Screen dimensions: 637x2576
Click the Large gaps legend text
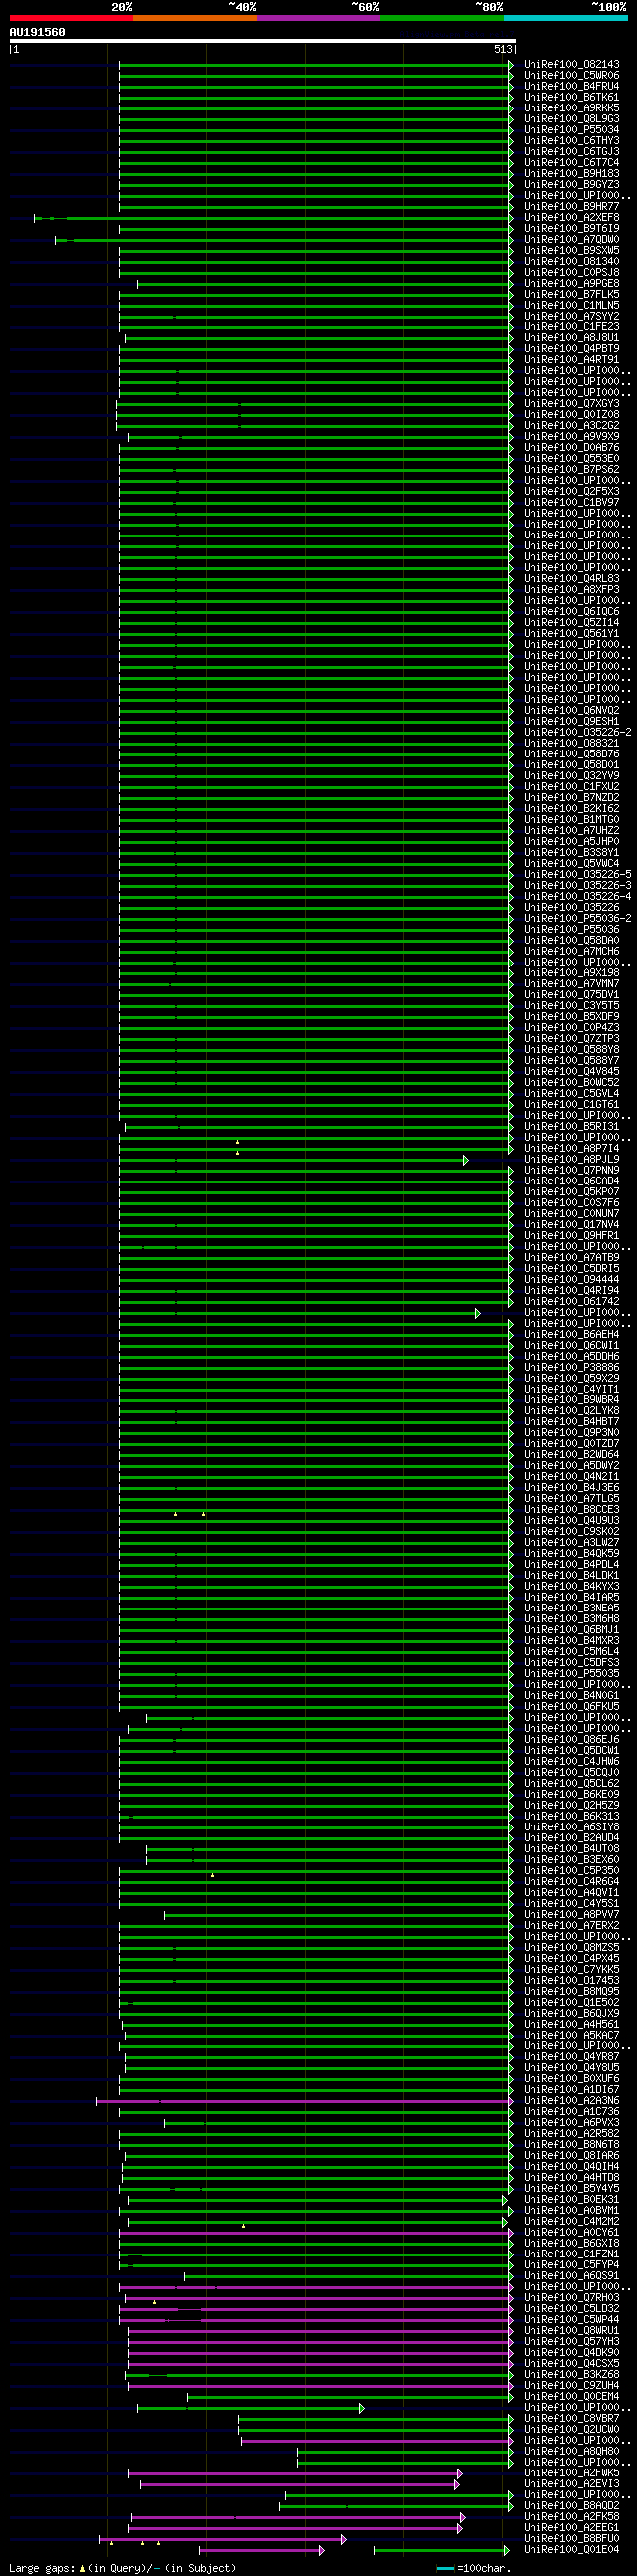click(x=122, y=2568)
